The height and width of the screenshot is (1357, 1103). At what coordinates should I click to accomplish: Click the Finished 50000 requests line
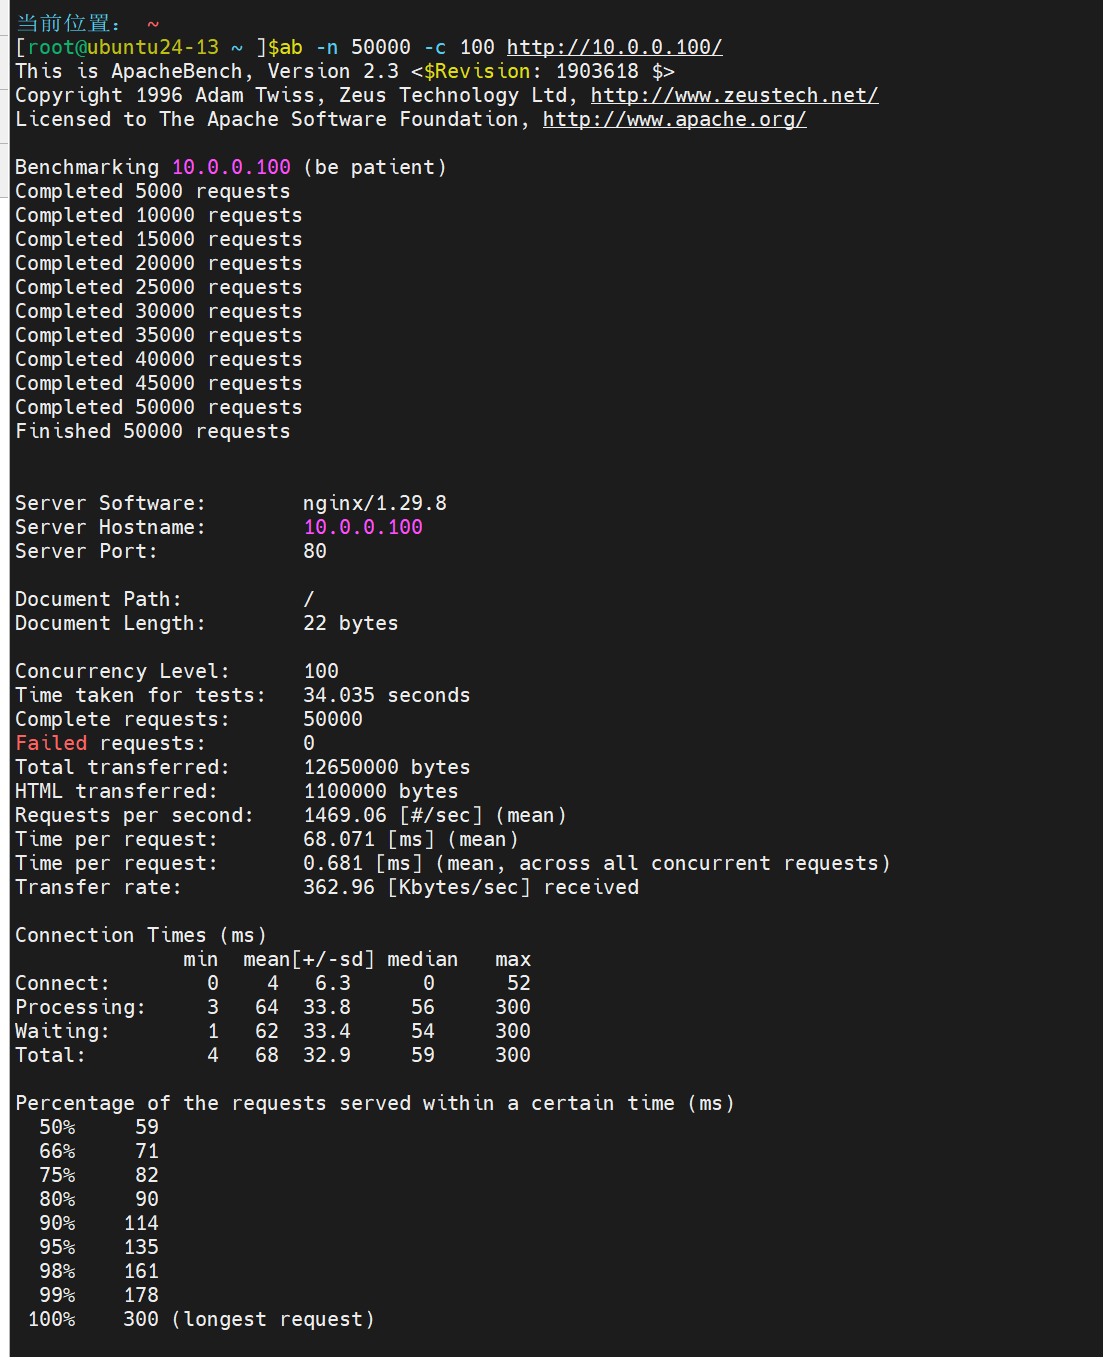point(153,431)
